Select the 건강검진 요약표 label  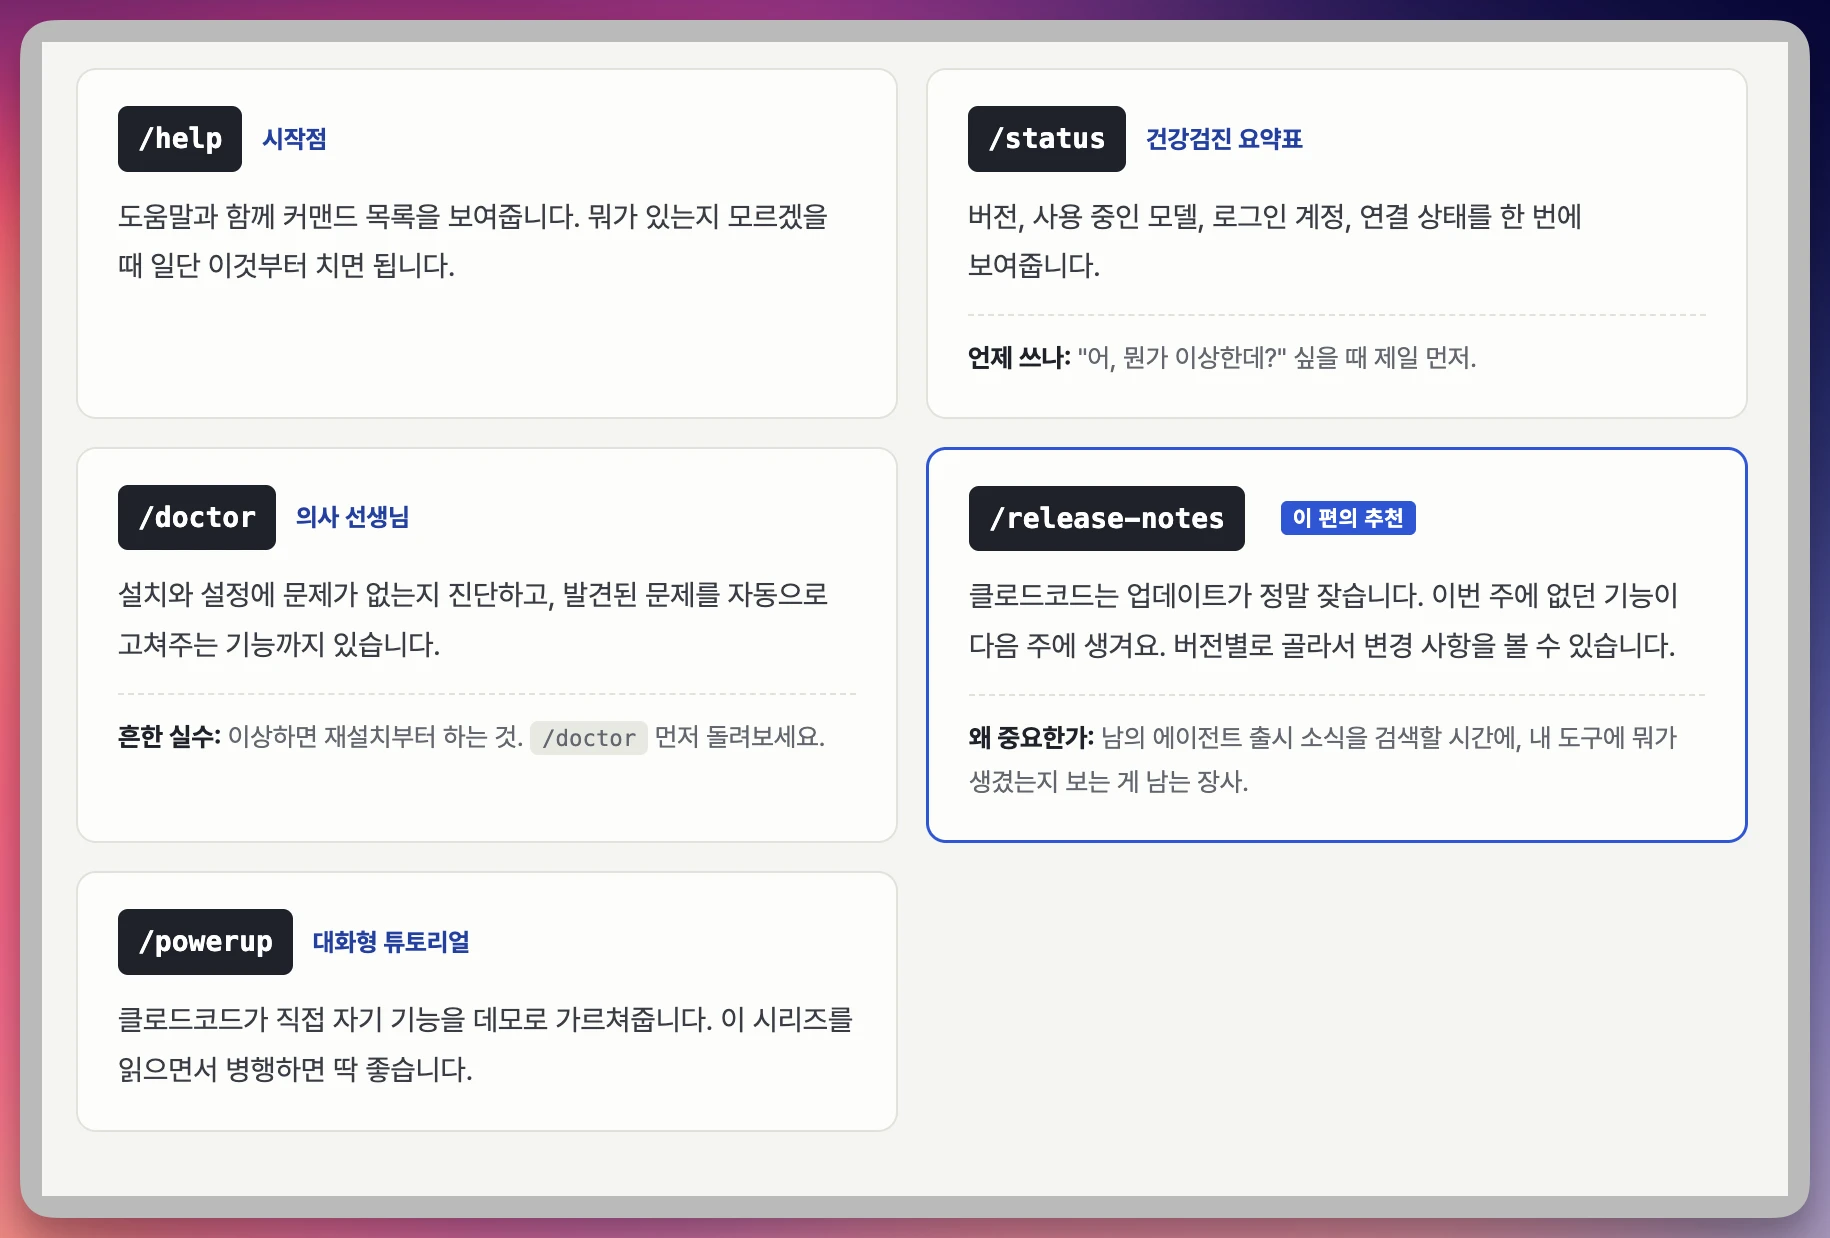pos(1224,139)
